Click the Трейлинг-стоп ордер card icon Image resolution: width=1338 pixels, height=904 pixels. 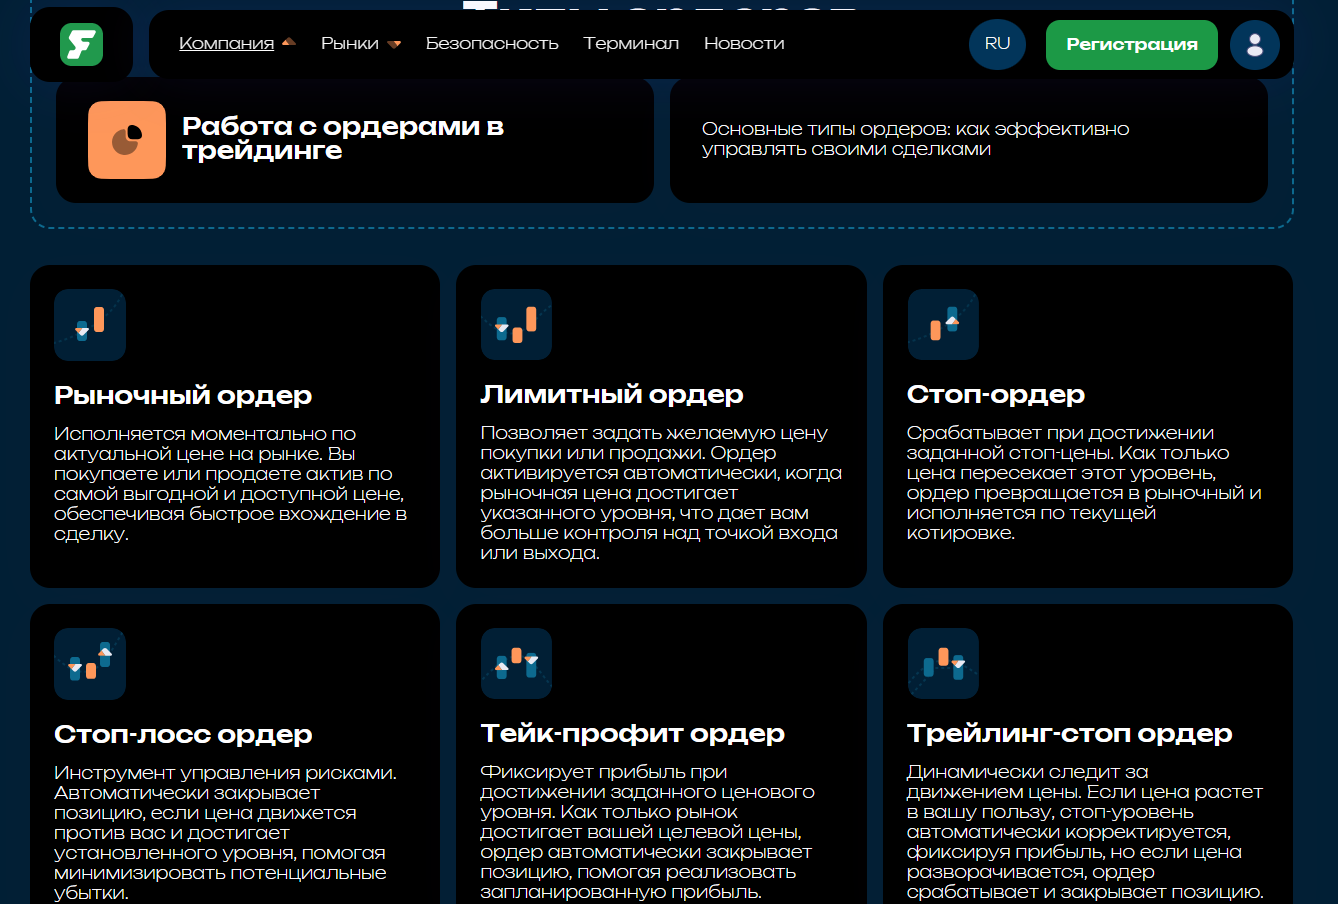coord(943,663)
